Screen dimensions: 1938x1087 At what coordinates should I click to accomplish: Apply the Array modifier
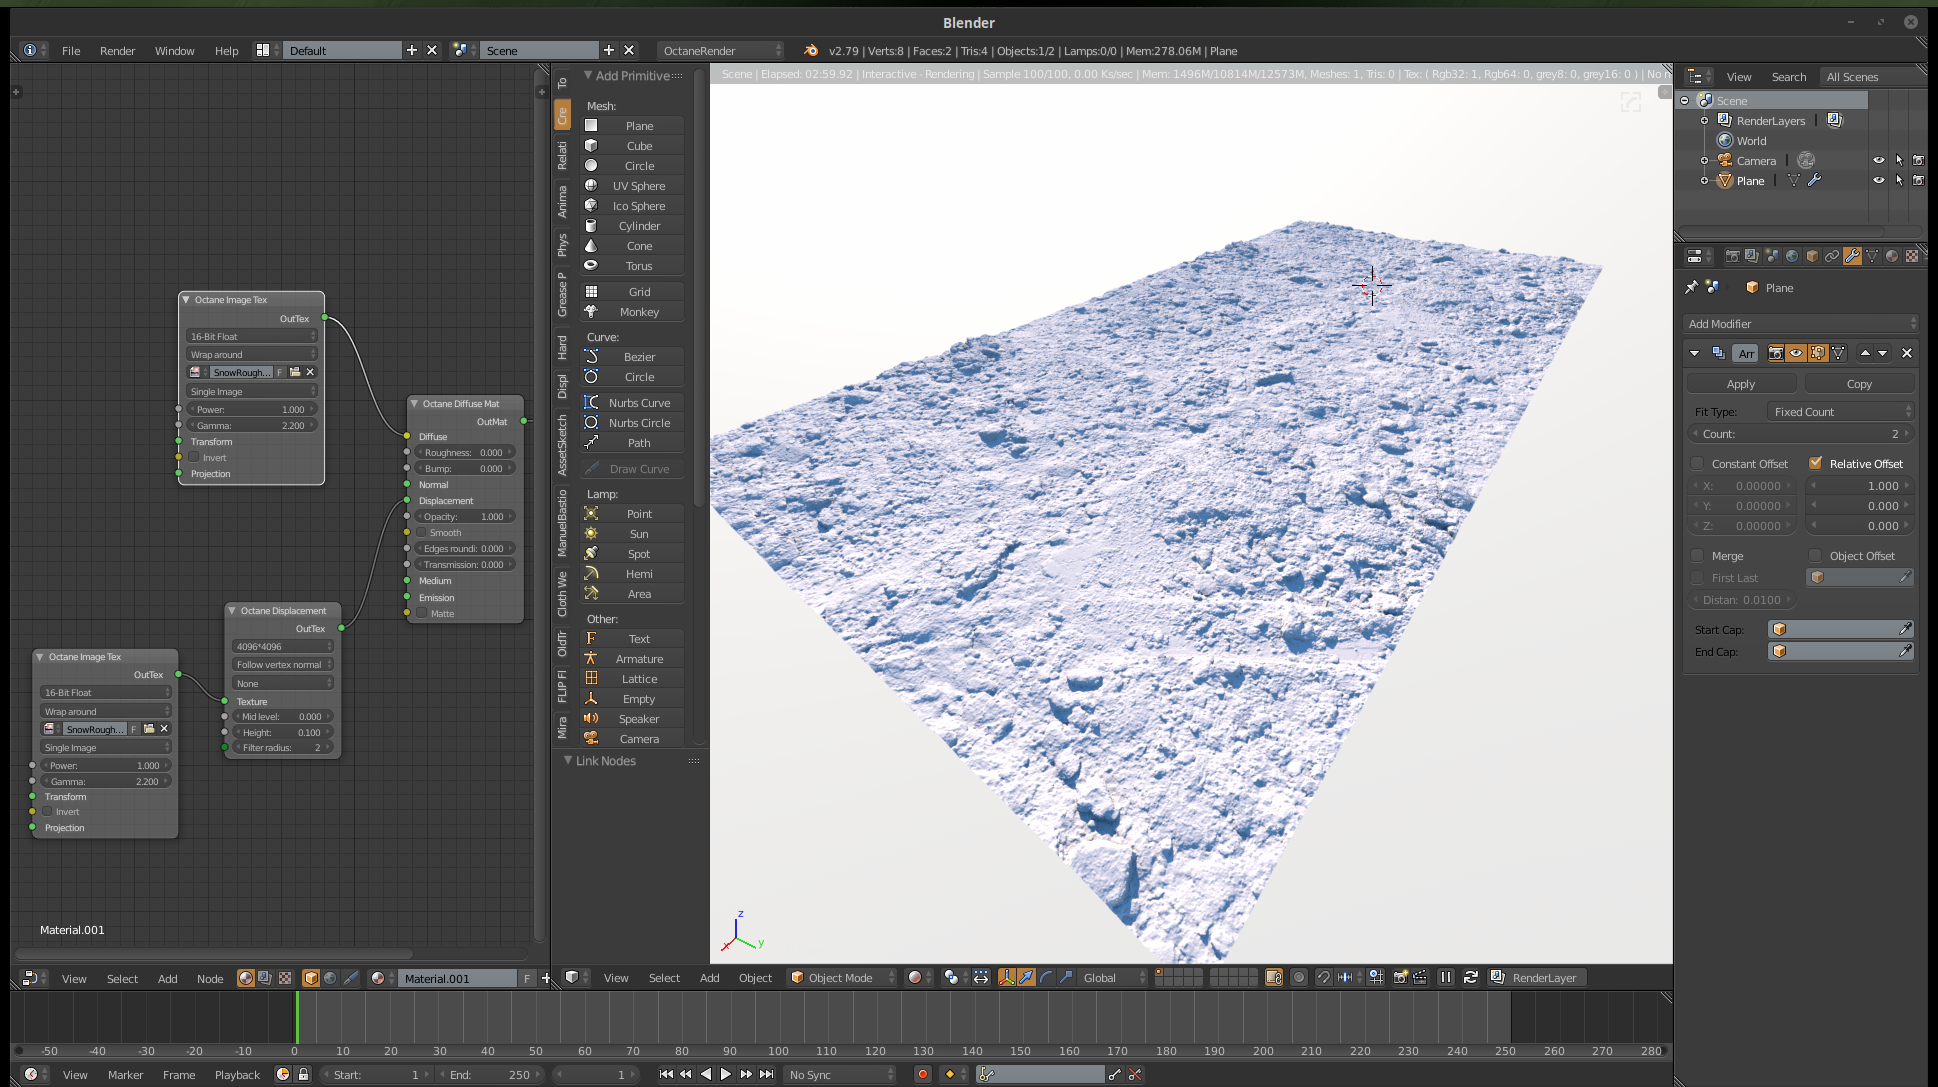(1740, 384)
